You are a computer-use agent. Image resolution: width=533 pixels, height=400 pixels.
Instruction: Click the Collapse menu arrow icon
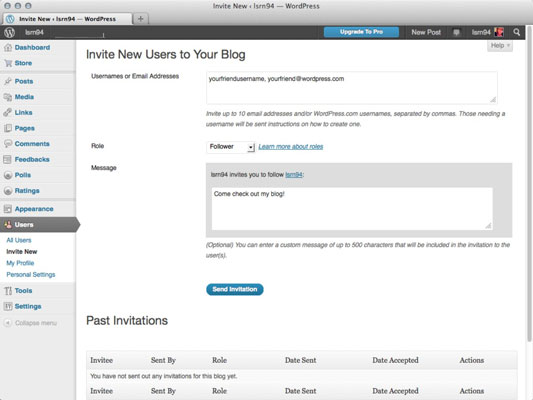click(8, 323)
